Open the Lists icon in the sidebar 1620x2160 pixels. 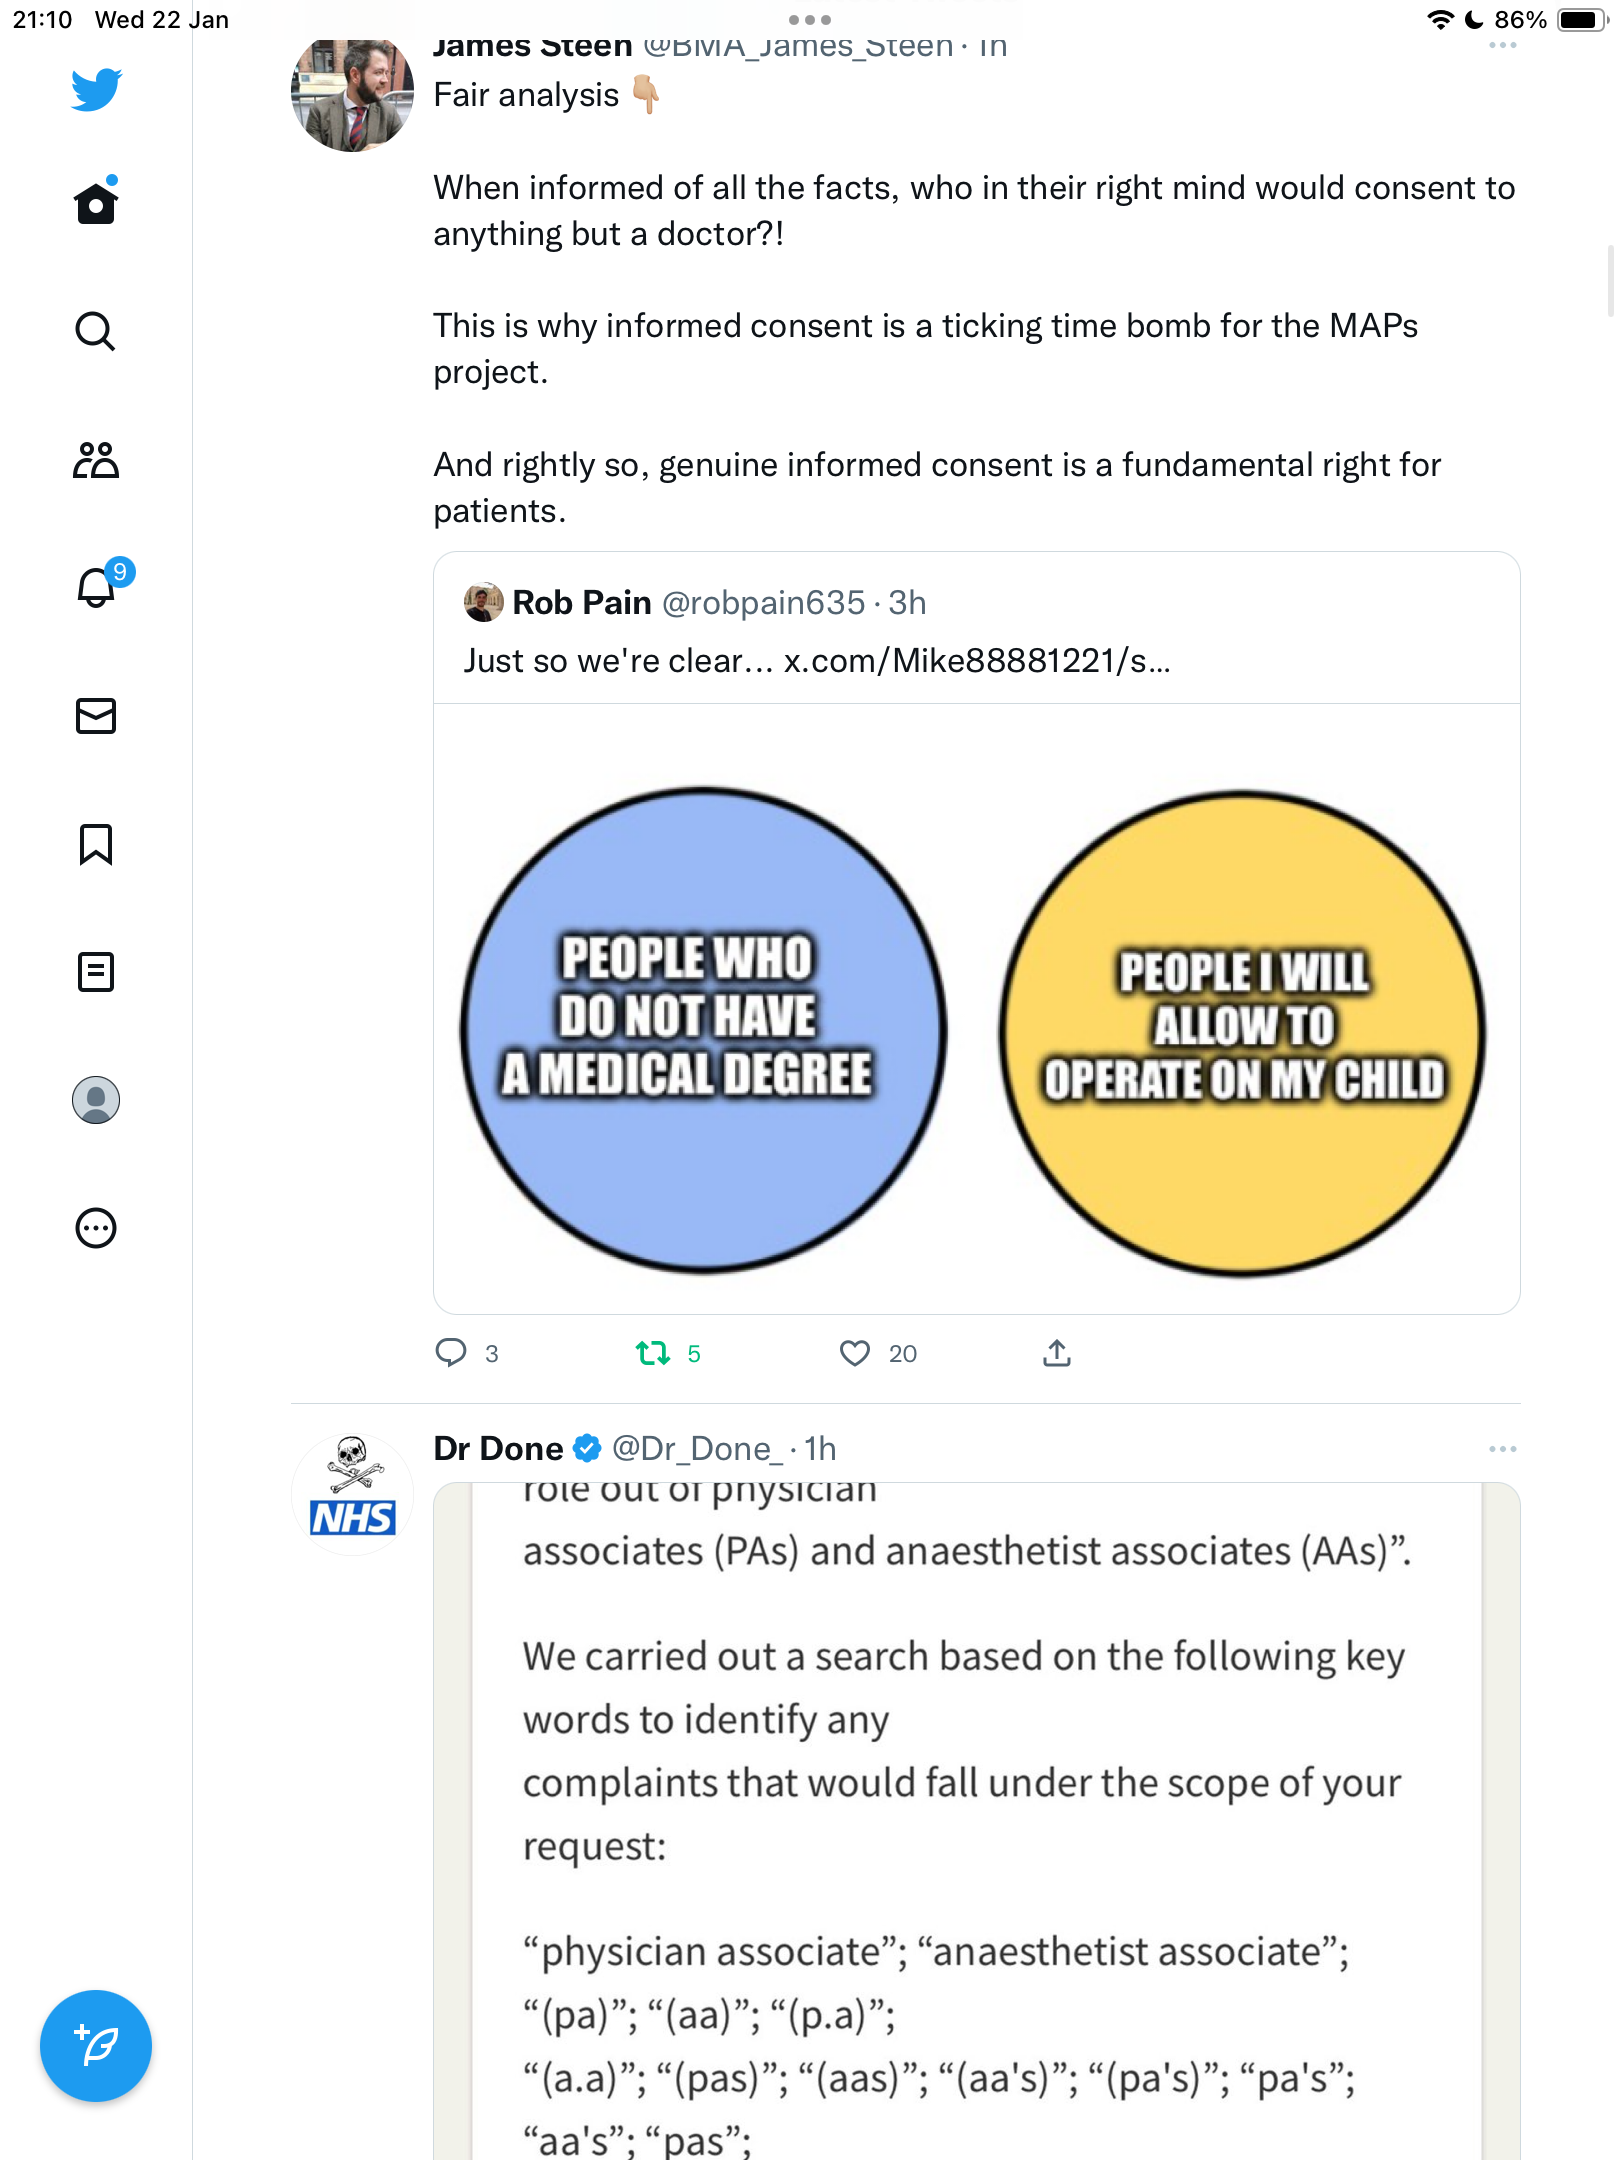click(x=96, y=972)
